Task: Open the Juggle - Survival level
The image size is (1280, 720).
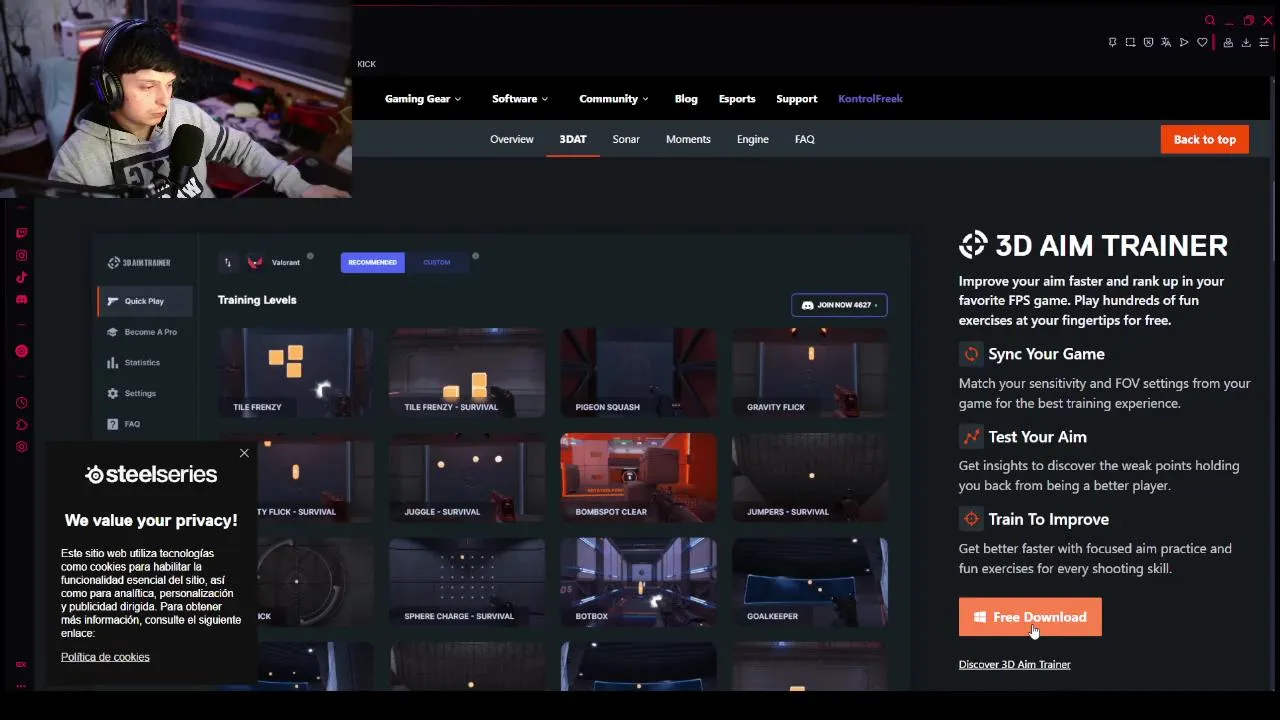Action: [467, 477]
